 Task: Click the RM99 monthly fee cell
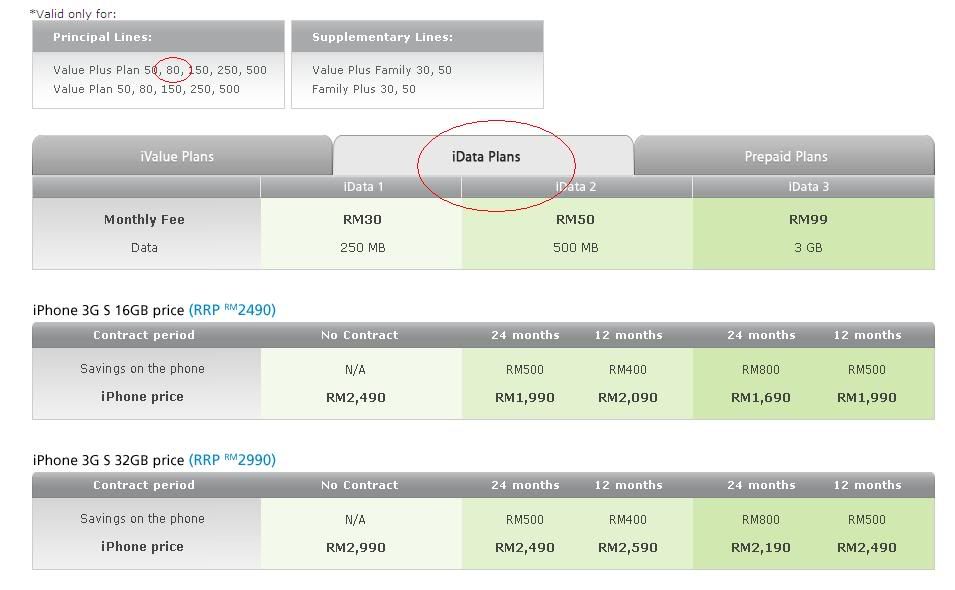click(x=808, y=219)
